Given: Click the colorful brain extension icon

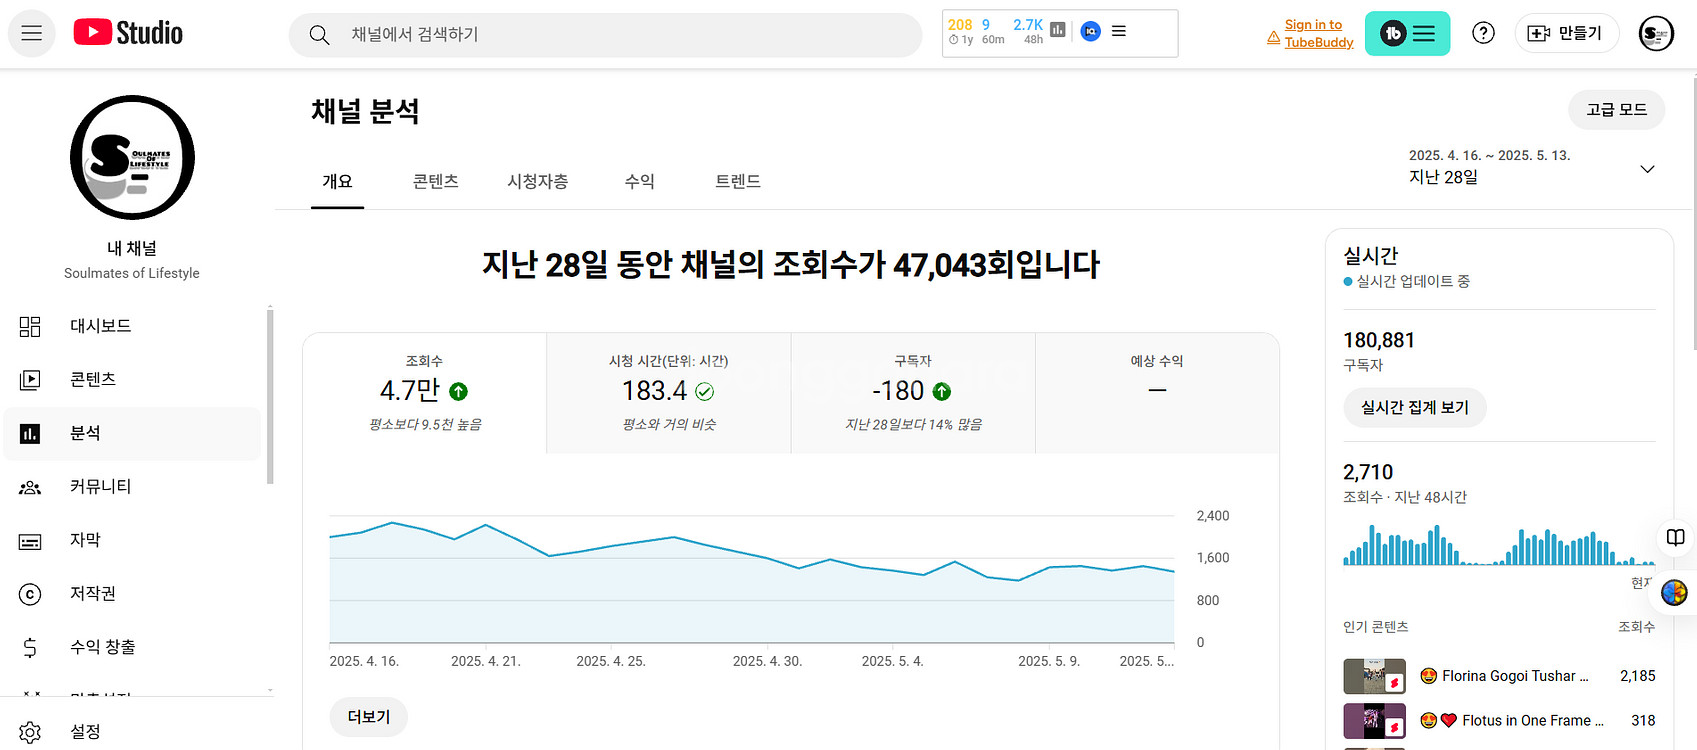Looking at the screenshot, I should click(1674, 592).
